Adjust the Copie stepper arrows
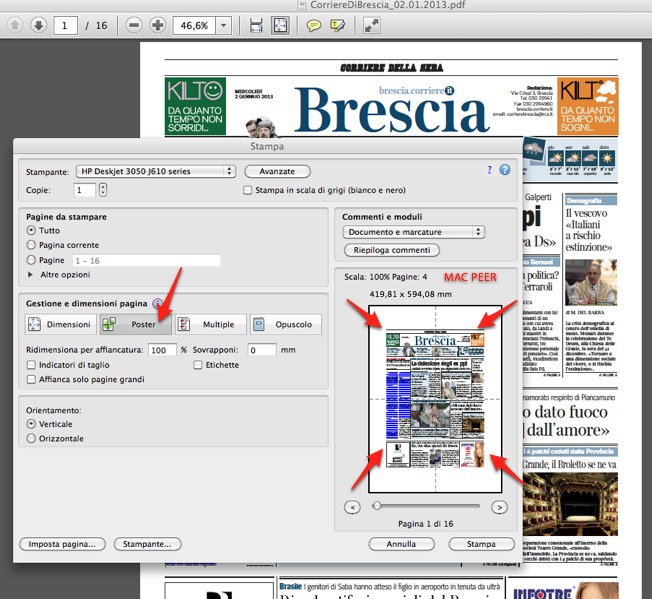 [x=103, y=190]
